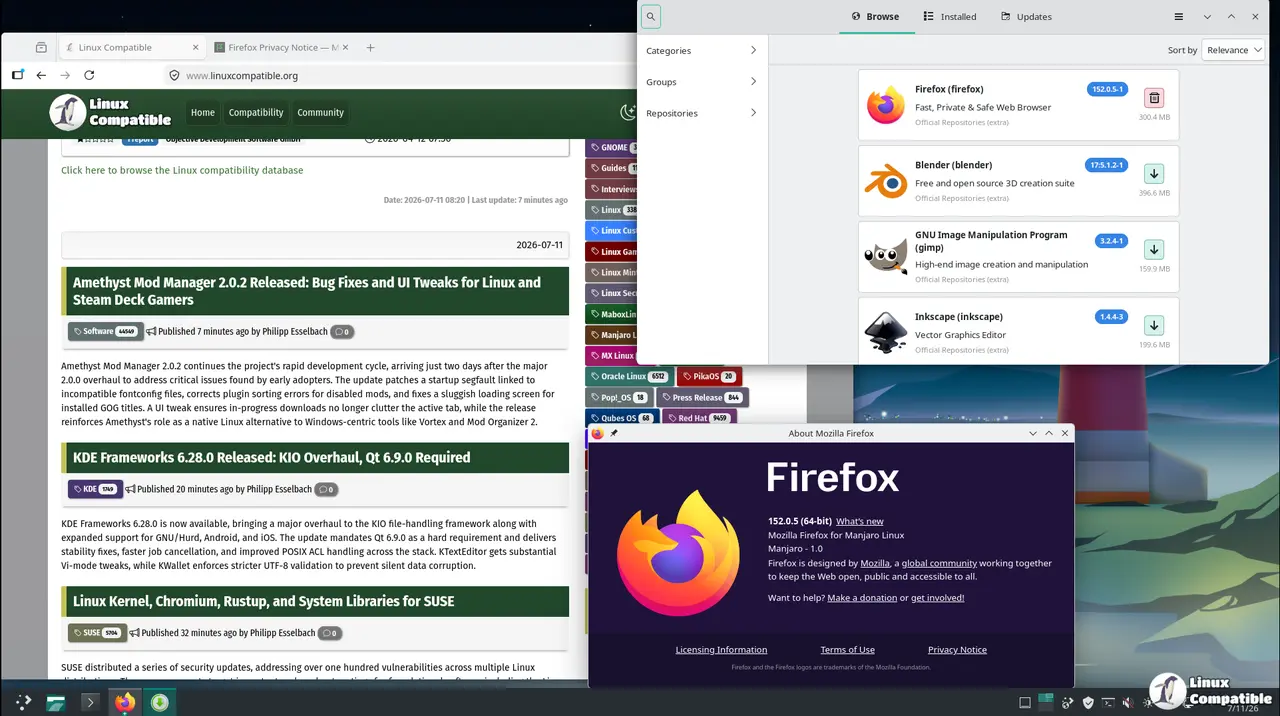Open the Mozilla link in About Firefox
The height and width of the screenshot is (716, 1280).
coord(875,563)
